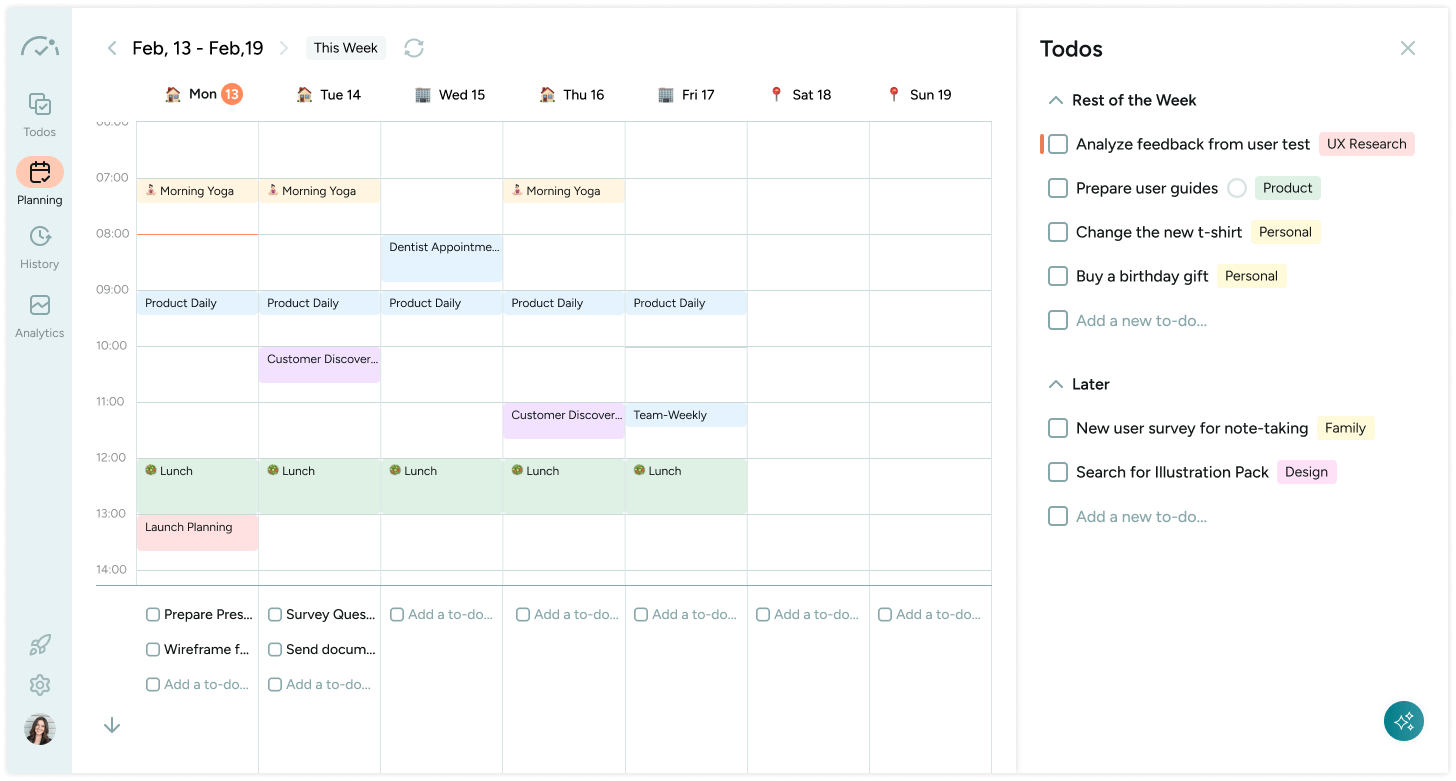Click Add a new to-do under Later
Viewport: 1456px width, 781px height.
click(1141, 517)
